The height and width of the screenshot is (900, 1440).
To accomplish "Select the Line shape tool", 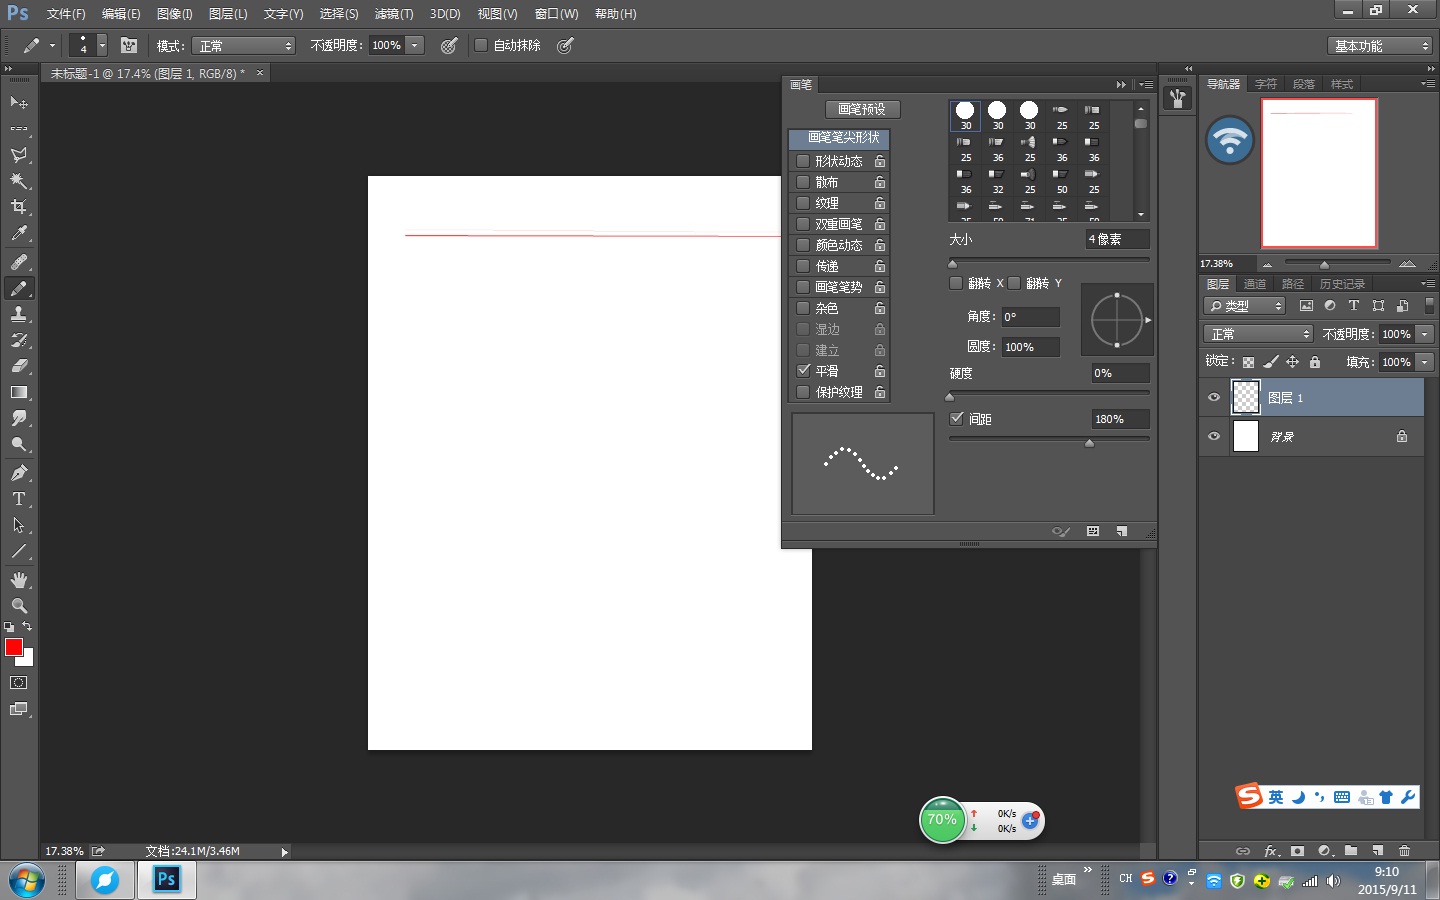I will tap(19, 551).
